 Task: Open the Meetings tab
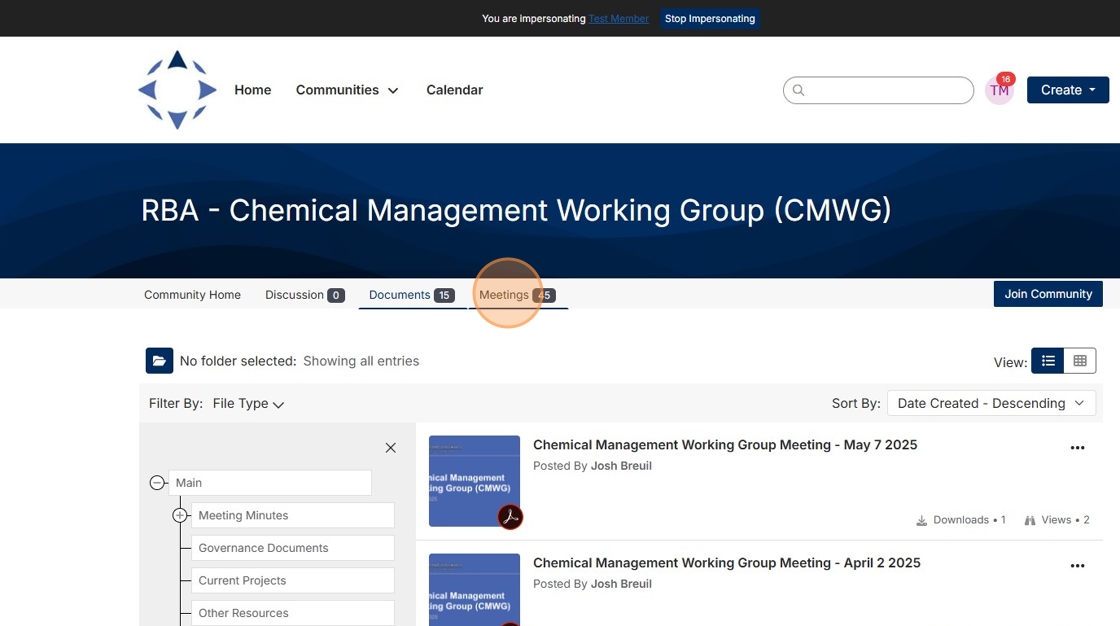tap(517, 294)
